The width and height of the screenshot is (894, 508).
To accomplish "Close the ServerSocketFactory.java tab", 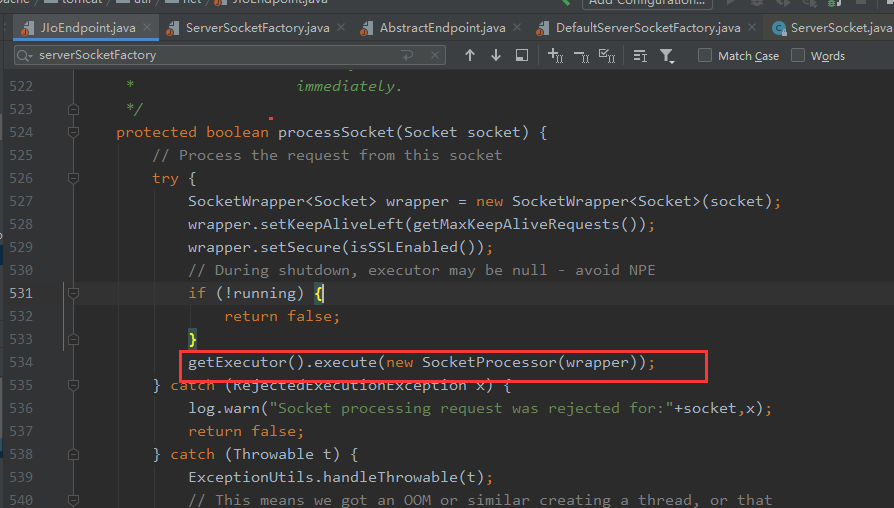I will coord(341,27).
